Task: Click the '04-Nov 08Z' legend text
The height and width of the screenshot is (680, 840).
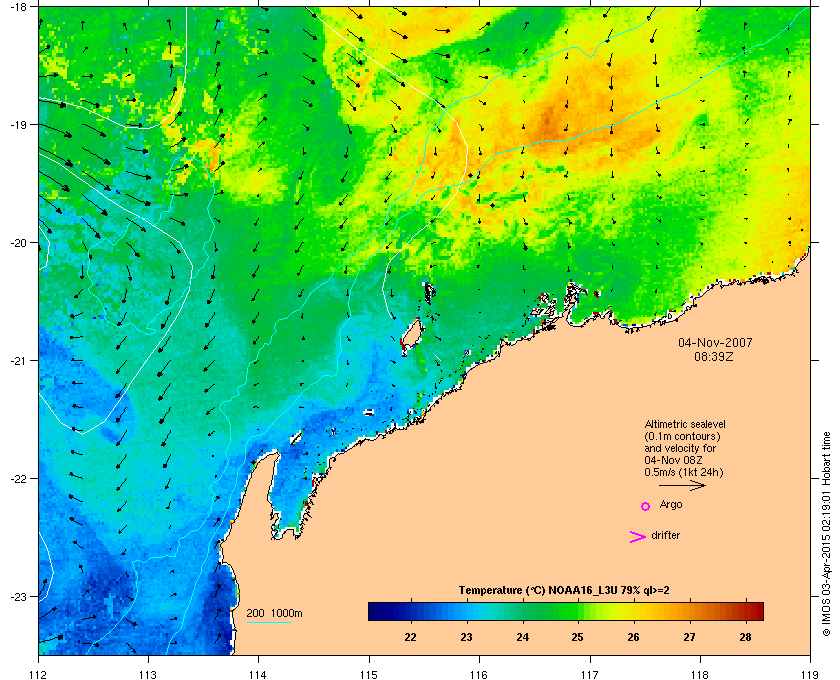Action: point(673,460)
